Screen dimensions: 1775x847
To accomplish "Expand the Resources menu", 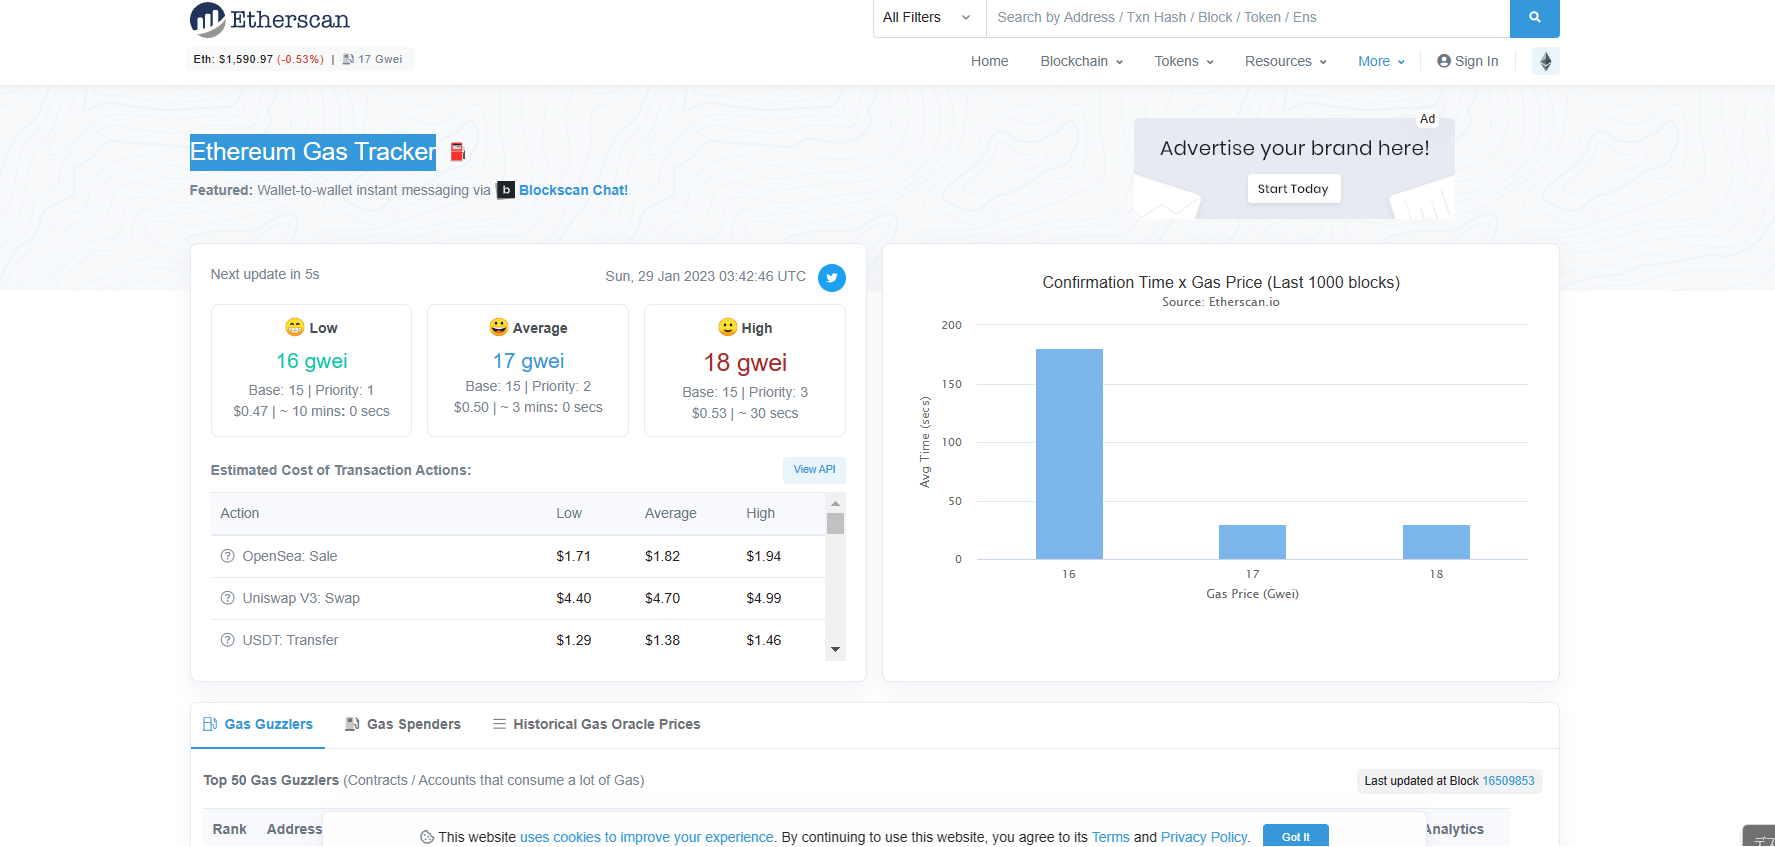I will (1286, 61).
